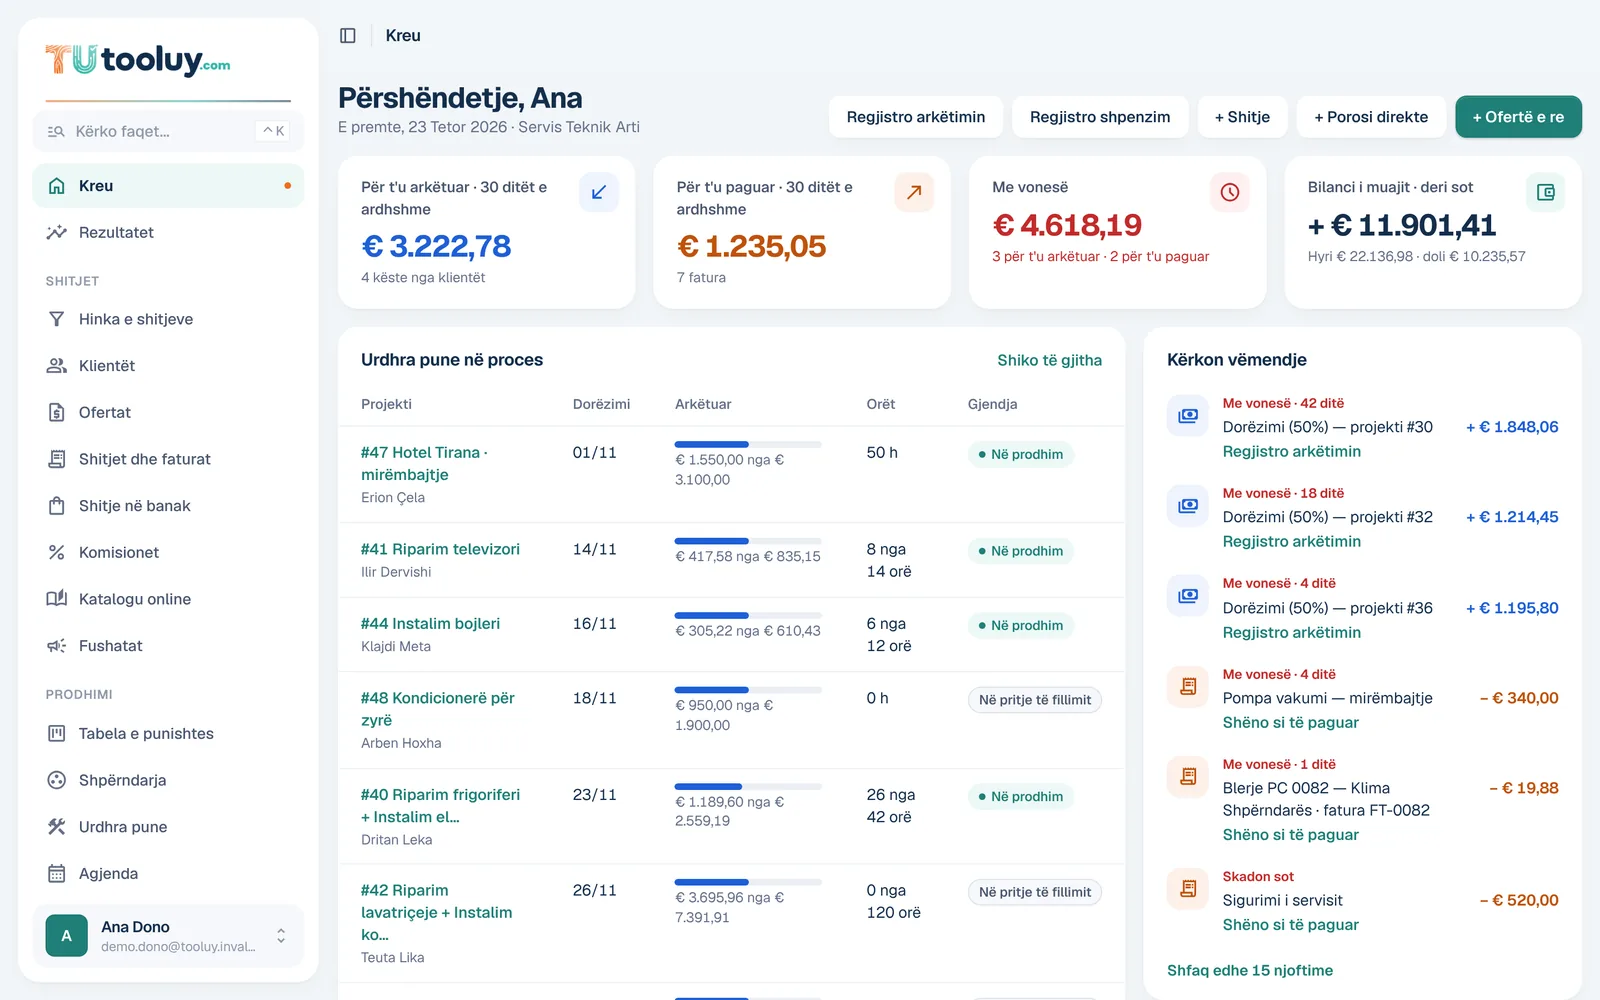Open Hinka e shitjeve funnel
The width and height of the screenshot is (1600, 1000).
pyautogui.click(x=168, y=319)
